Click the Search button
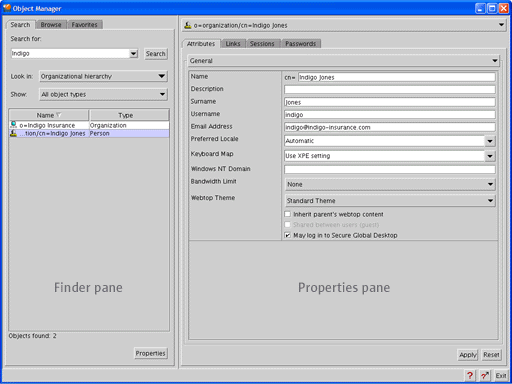 pos(156,54)
